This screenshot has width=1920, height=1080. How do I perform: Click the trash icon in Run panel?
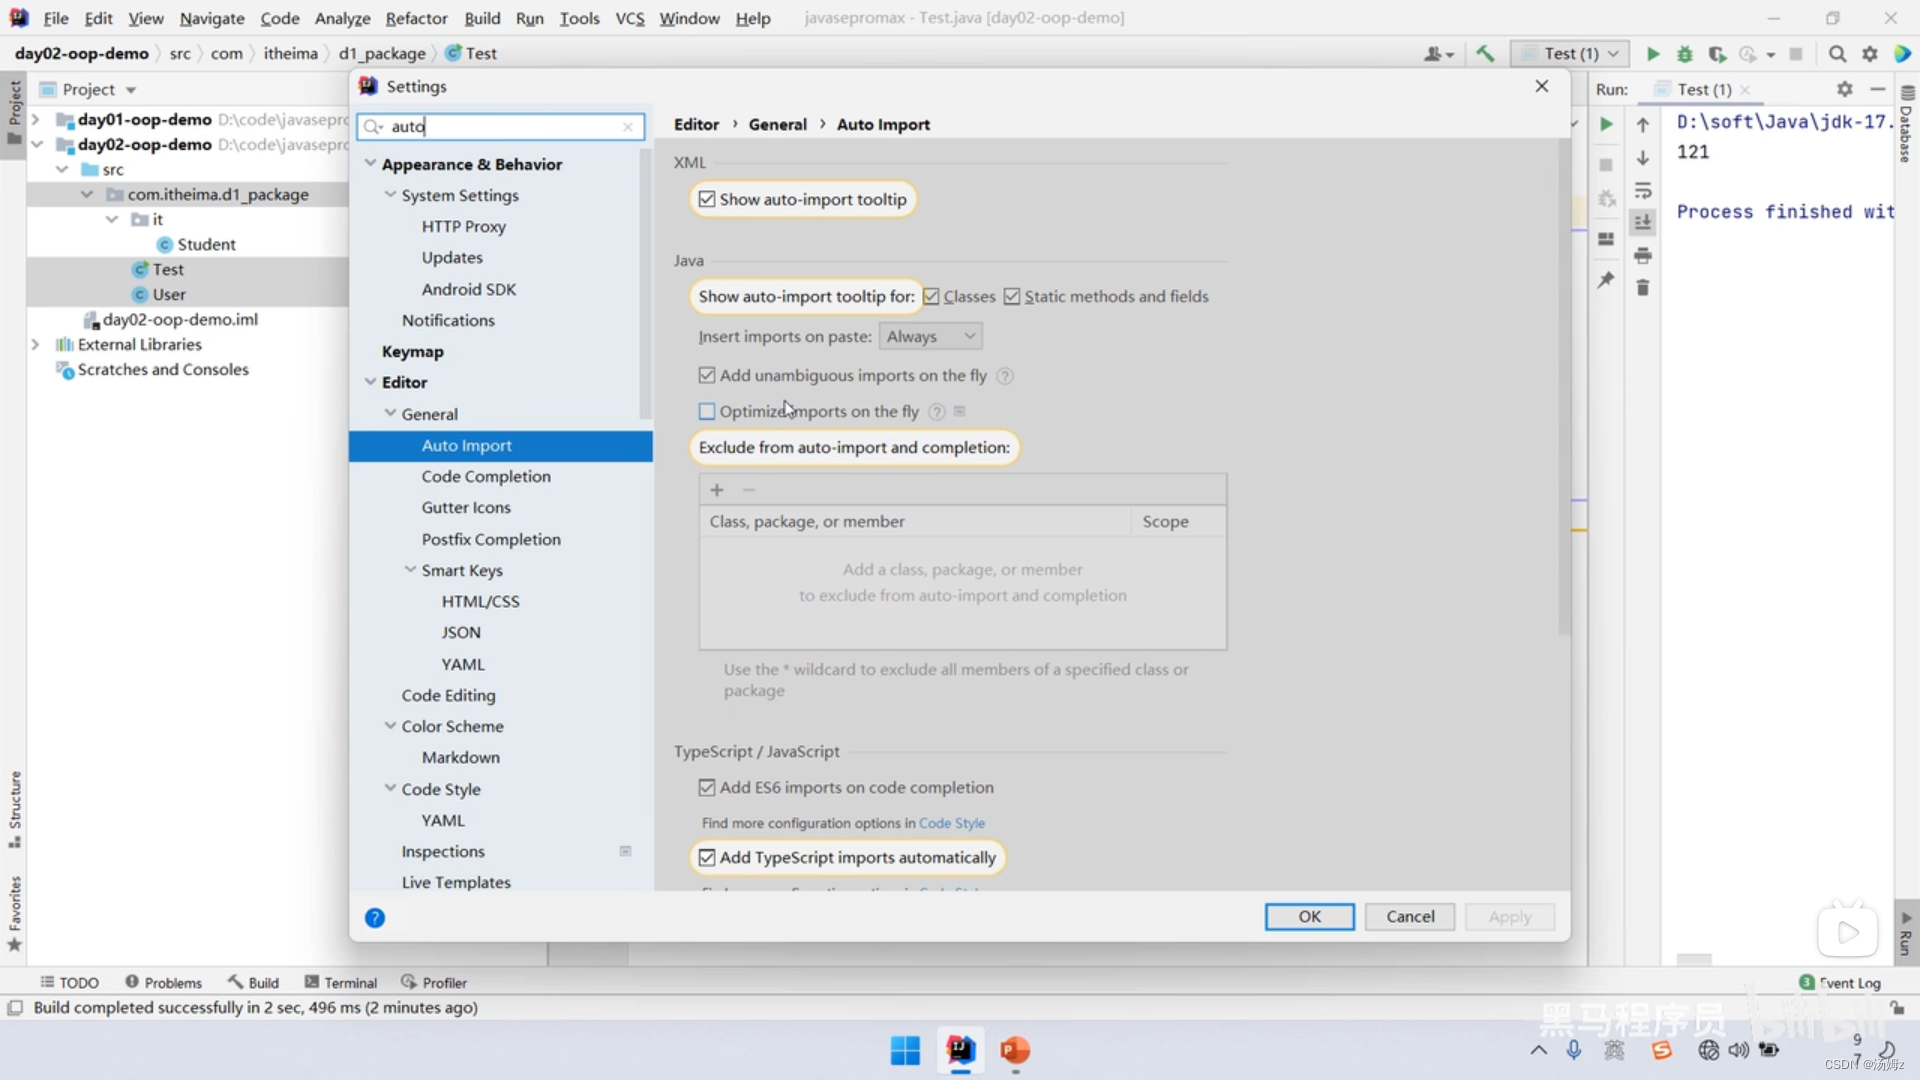pos(1643,288)
